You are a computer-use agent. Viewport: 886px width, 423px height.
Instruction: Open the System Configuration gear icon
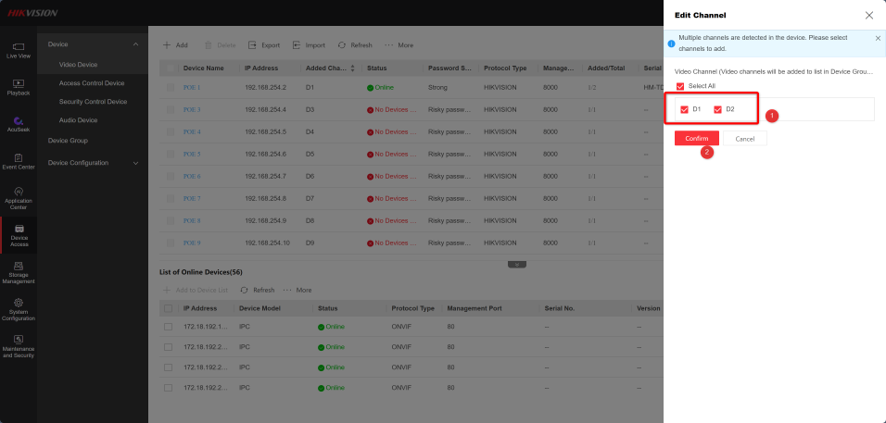tap(18, 303)
